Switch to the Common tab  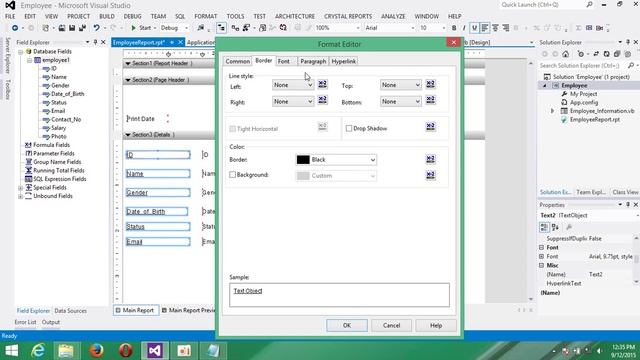pyautogui.click(x=237, y=61)
